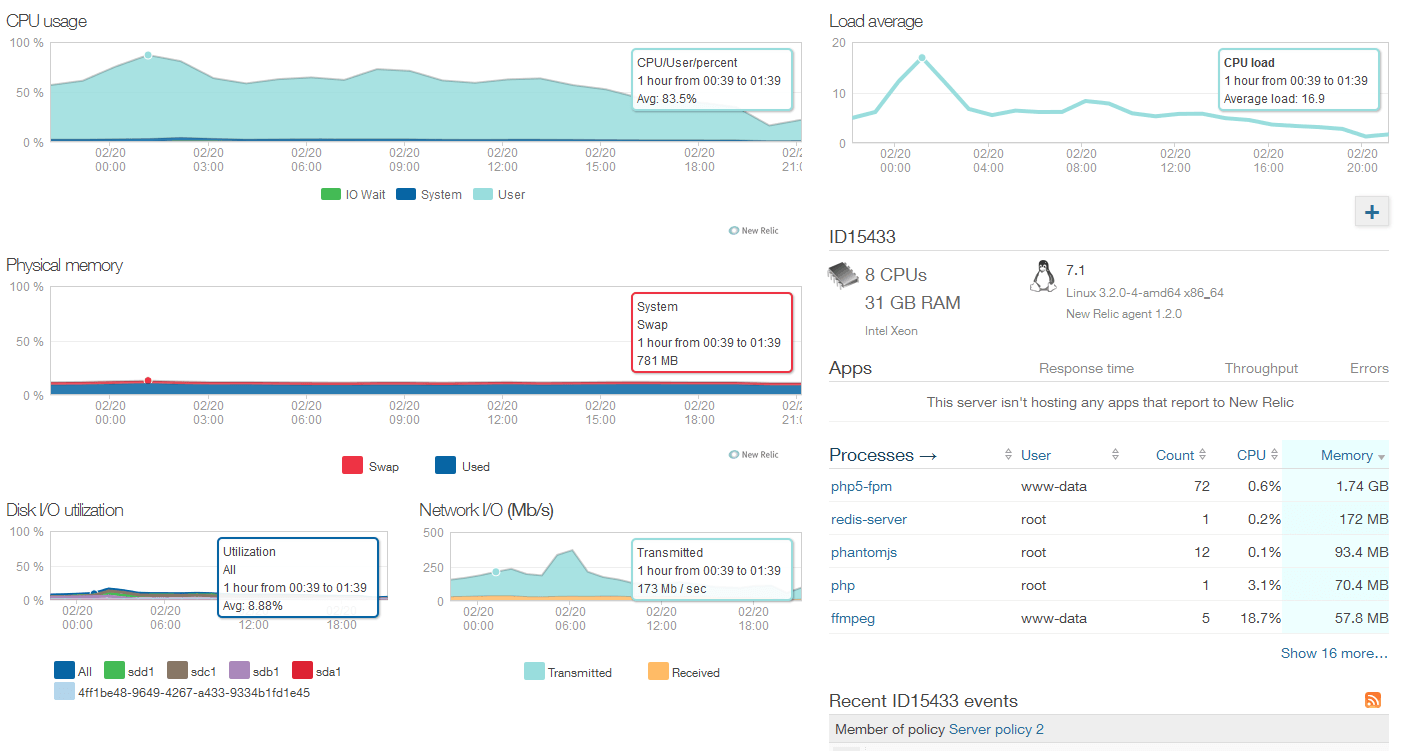1401x751 pixels.
Task: Sort processes by CPU column
Action: tap(1258, 455)
